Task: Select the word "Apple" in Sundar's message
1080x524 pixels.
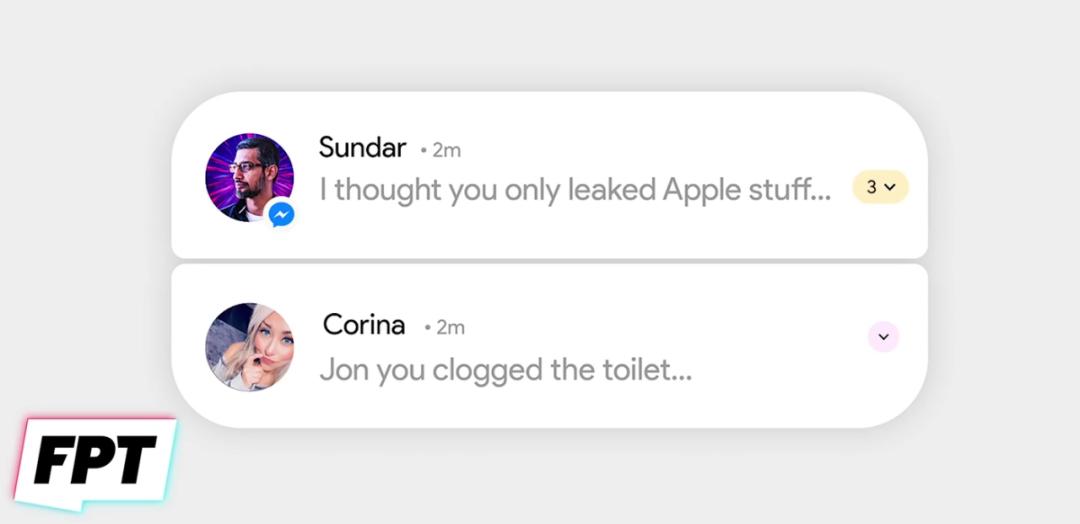Action: coord(704,189)
